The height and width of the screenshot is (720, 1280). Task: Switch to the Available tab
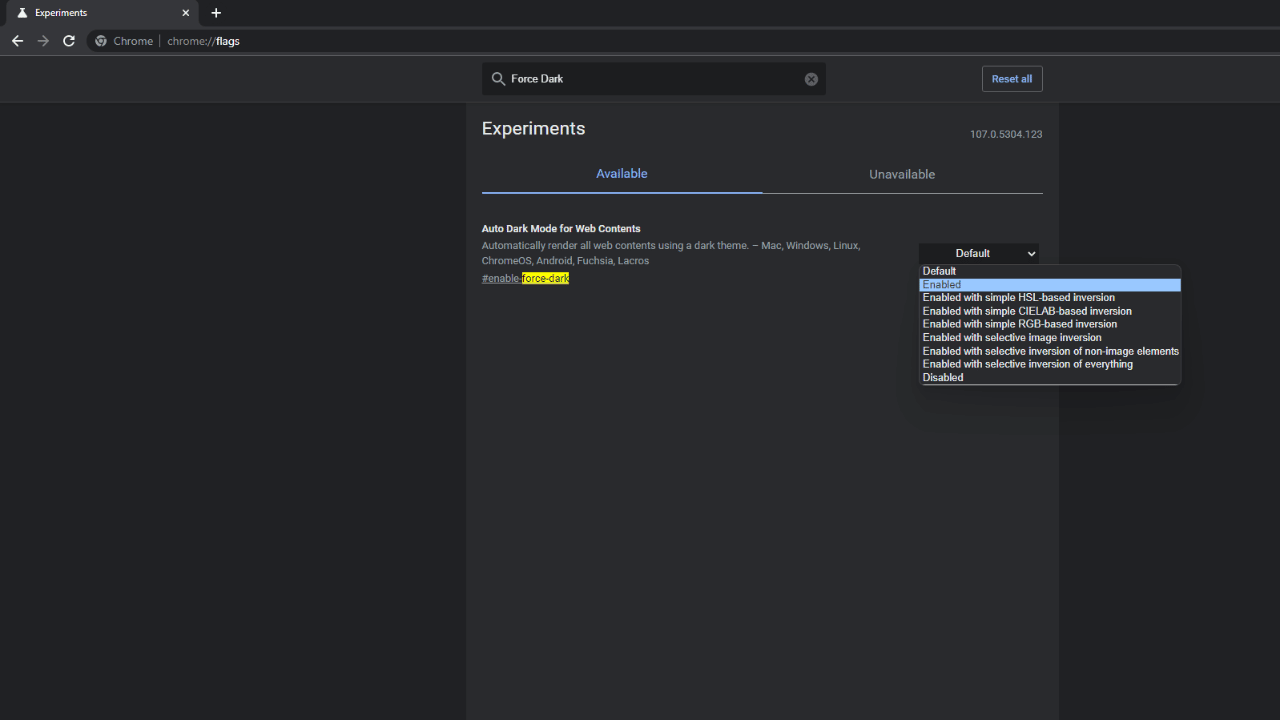pos(621,174)
